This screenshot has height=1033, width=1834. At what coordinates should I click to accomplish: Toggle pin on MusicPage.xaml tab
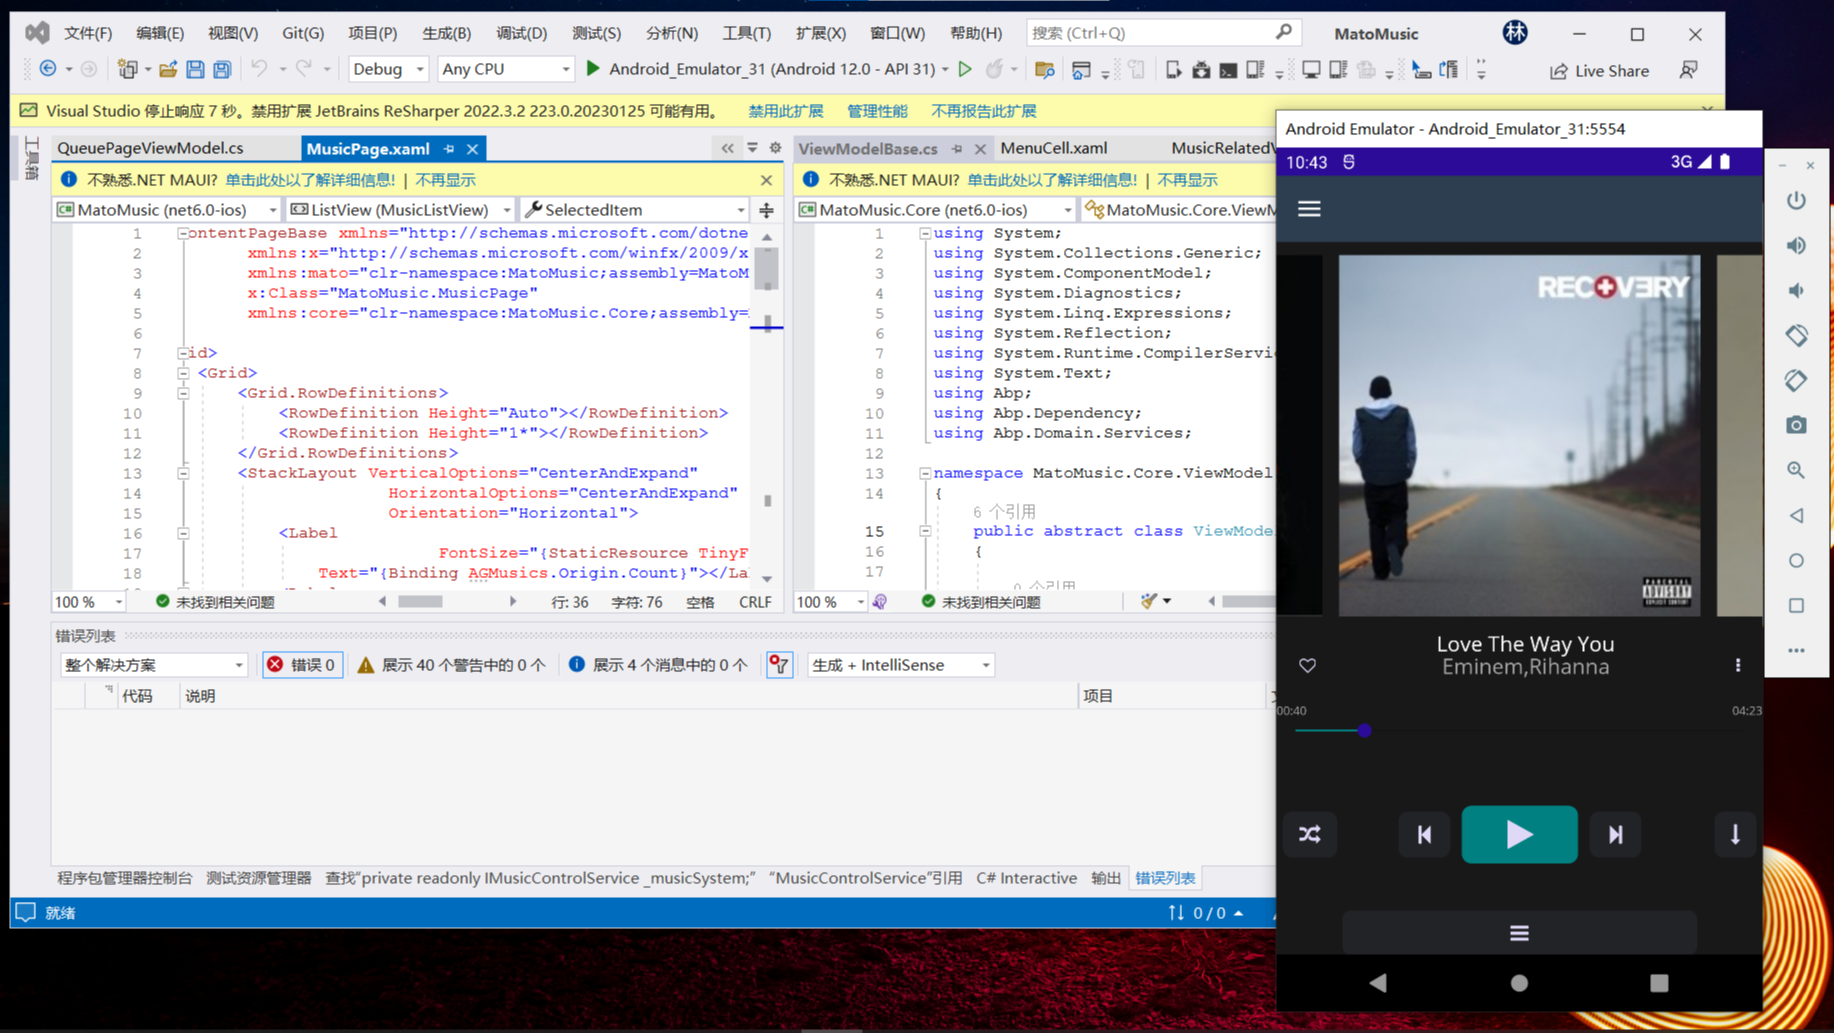[449, 149]
